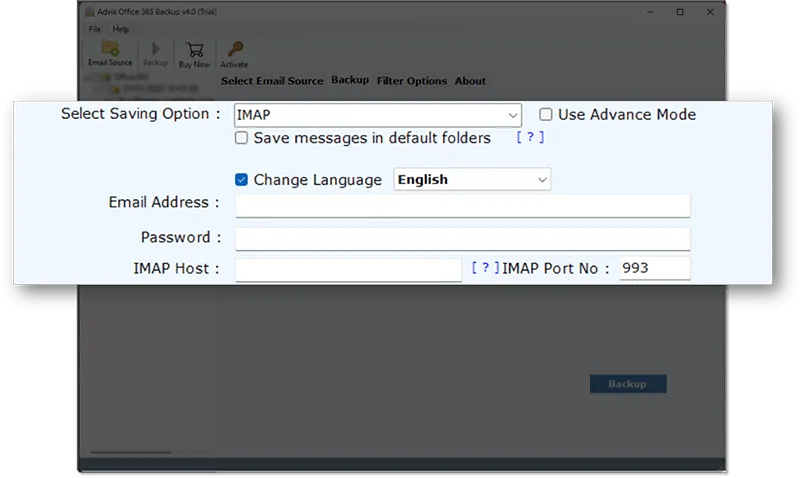Switch to the Backup tab
The width and height of the screenshot is (800, 478).
[x=350, y=80]
